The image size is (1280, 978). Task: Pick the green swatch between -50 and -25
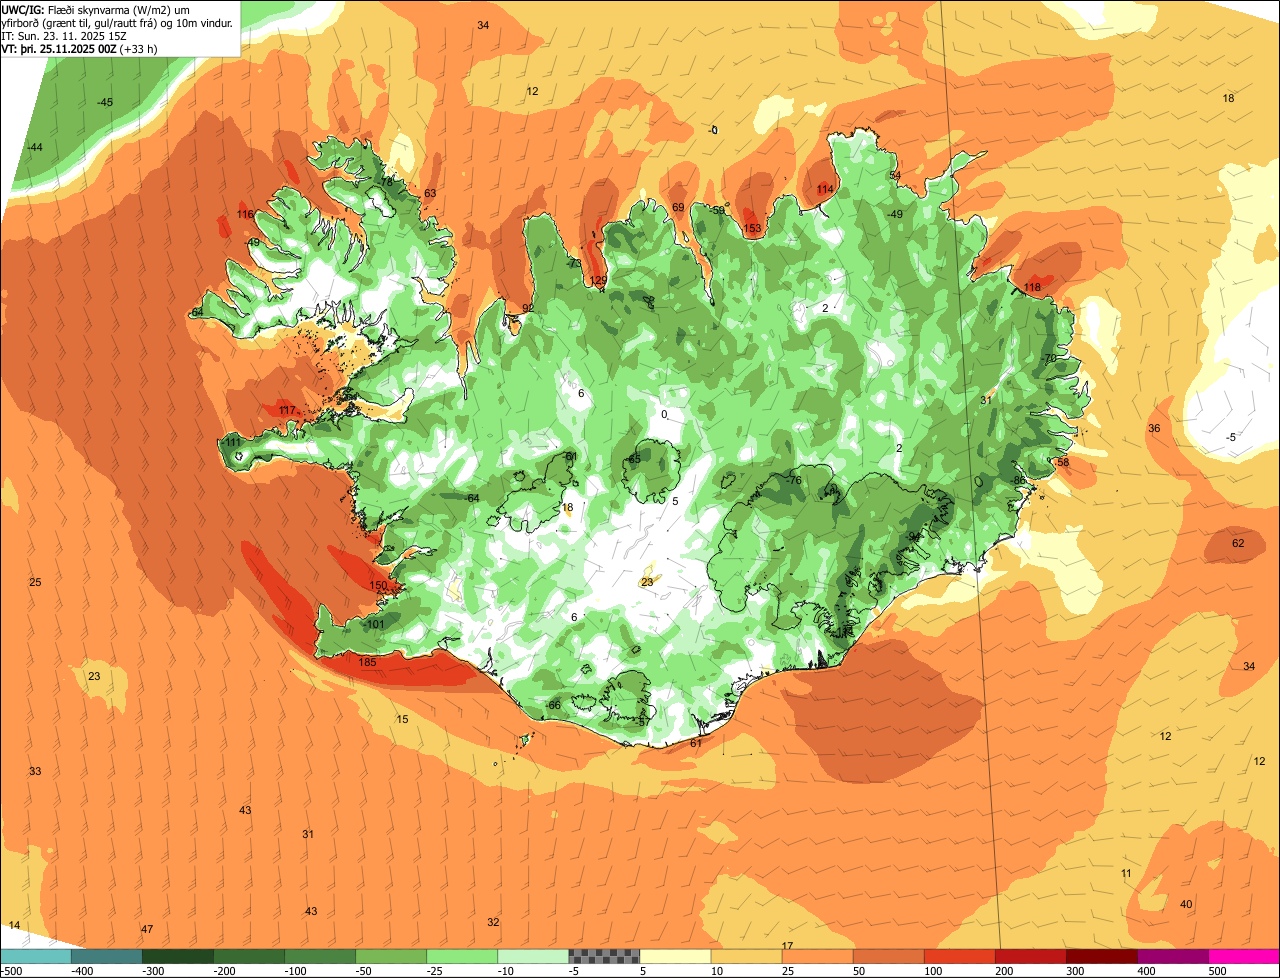tap(391, 956)
